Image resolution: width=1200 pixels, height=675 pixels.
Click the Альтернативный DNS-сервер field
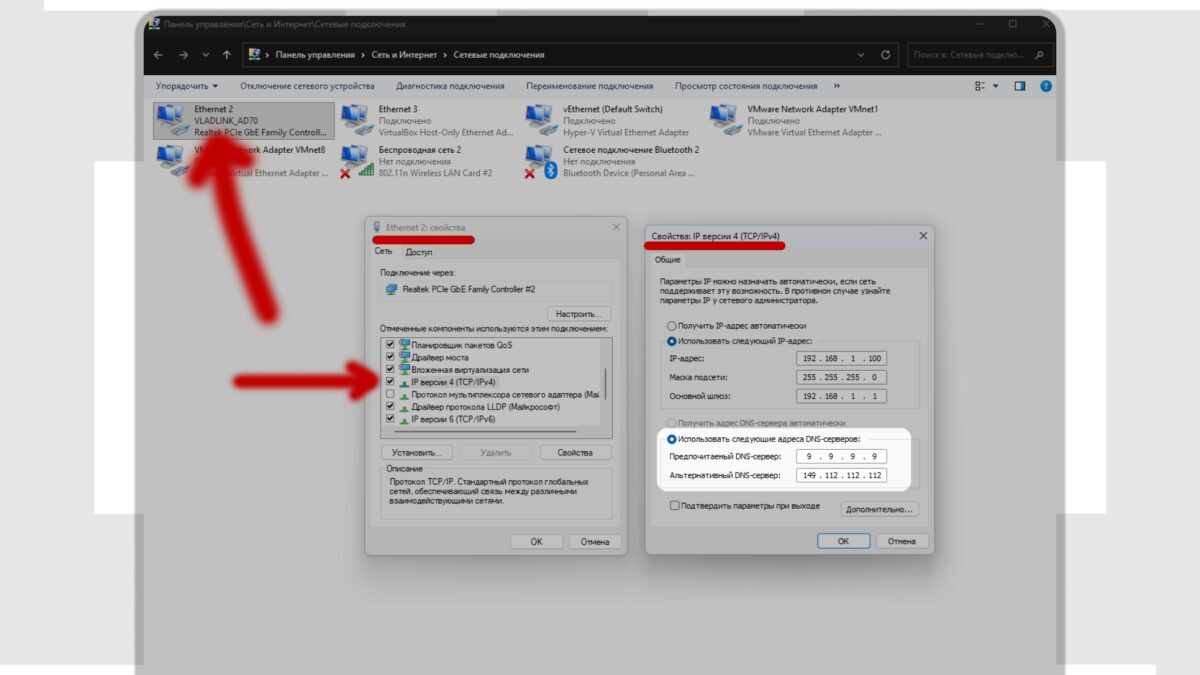pos(842,475)
